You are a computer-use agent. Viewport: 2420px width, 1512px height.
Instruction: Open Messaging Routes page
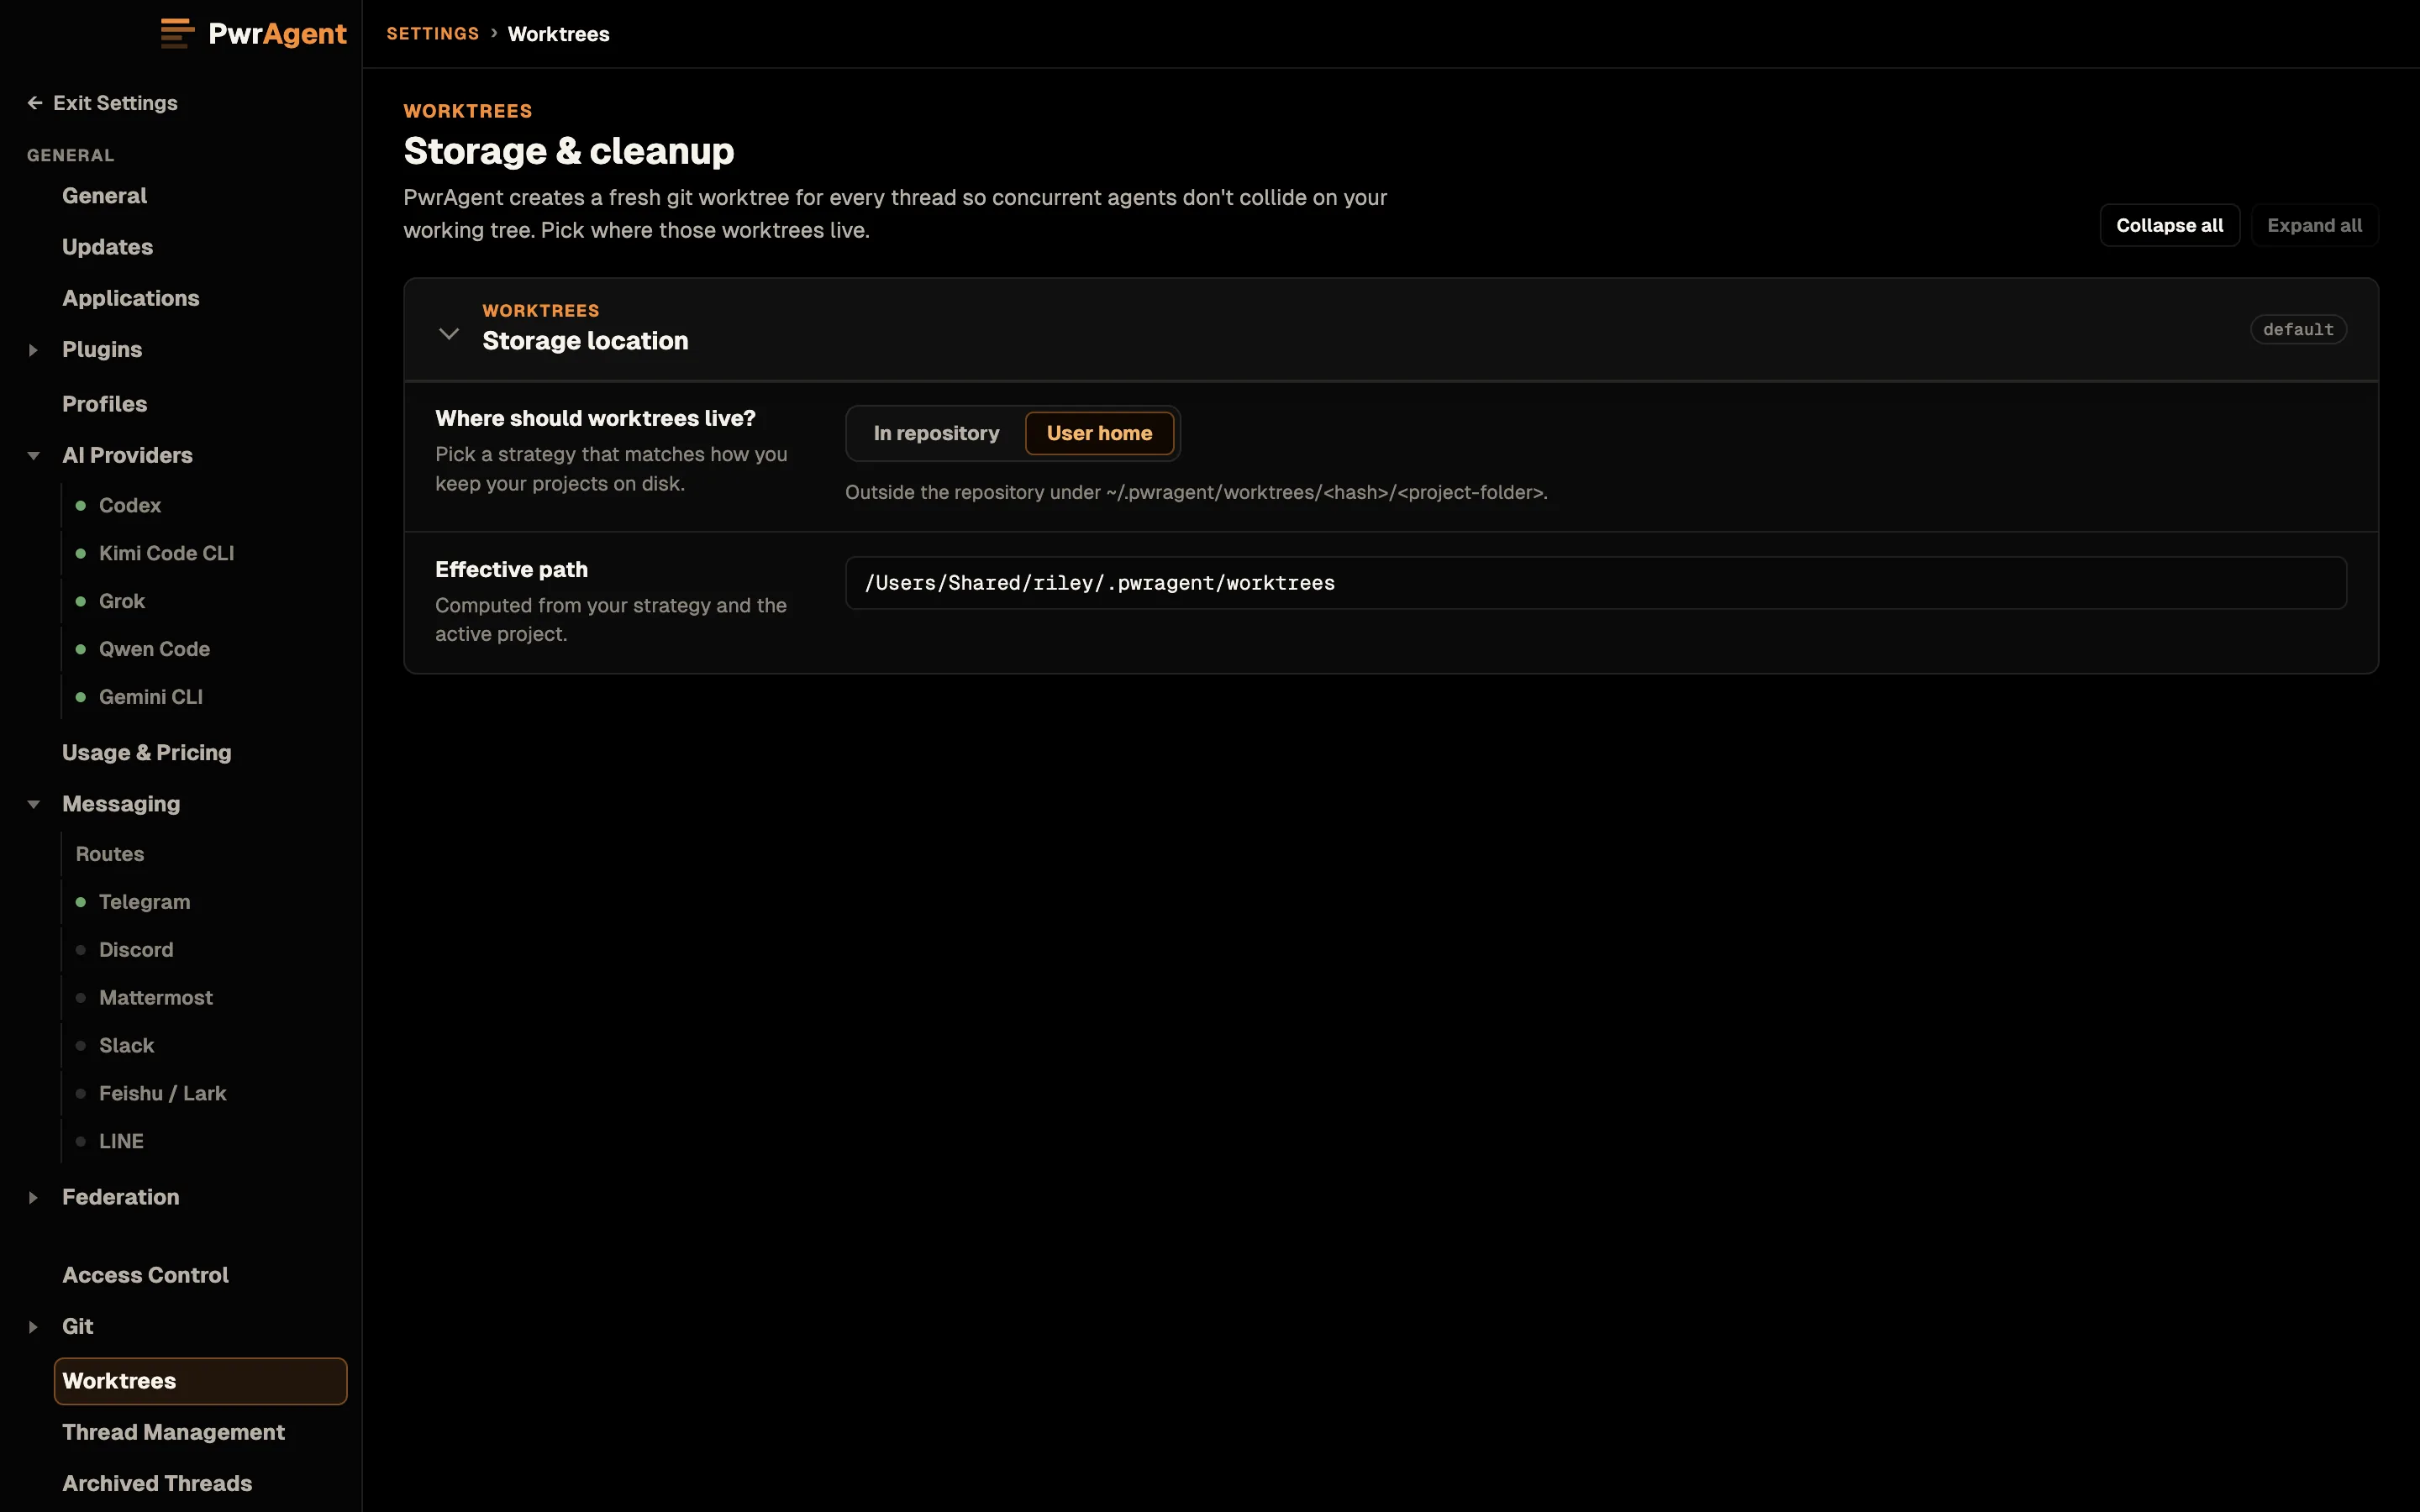(110, 855)
